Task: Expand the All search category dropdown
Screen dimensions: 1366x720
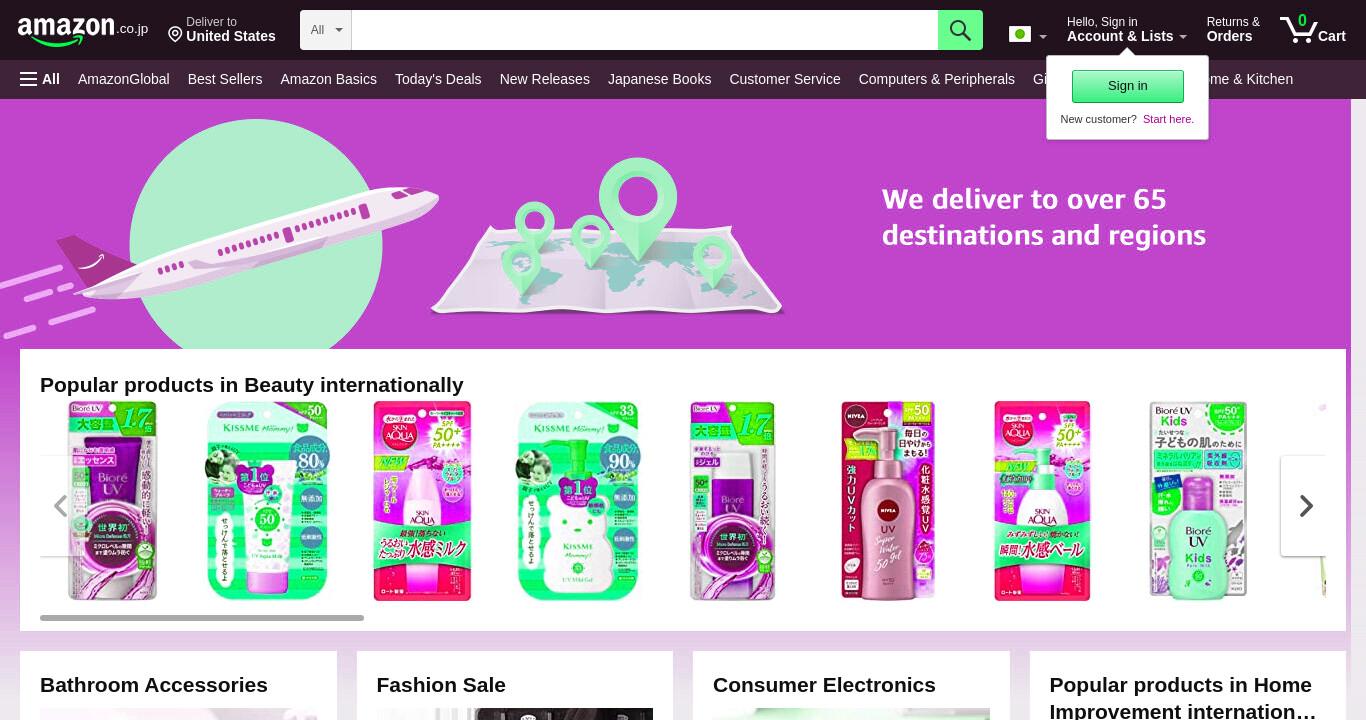Action: pyautogui.click(x=326, y=30)
